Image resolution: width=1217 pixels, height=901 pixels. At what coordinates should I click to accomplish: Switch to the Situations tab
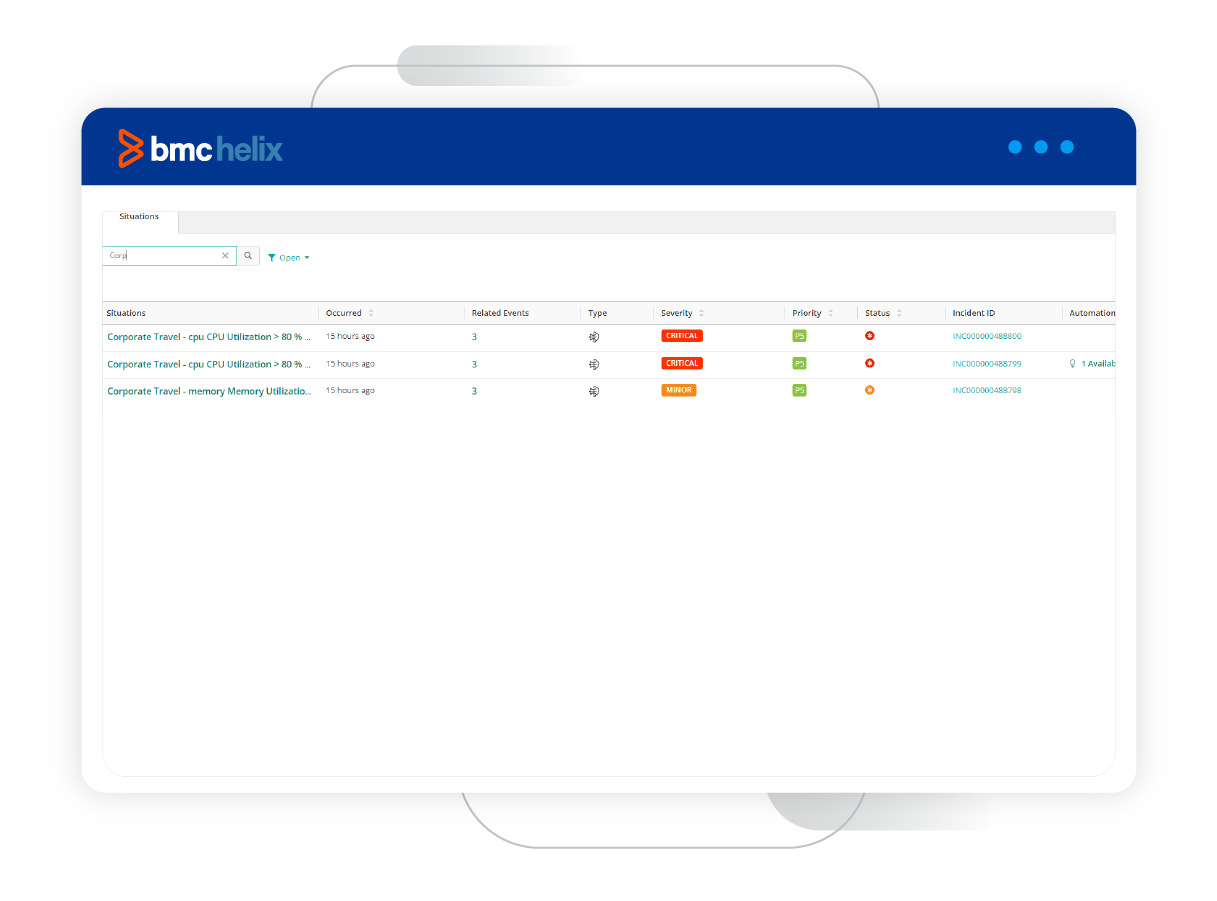click(x=139, y=217)
